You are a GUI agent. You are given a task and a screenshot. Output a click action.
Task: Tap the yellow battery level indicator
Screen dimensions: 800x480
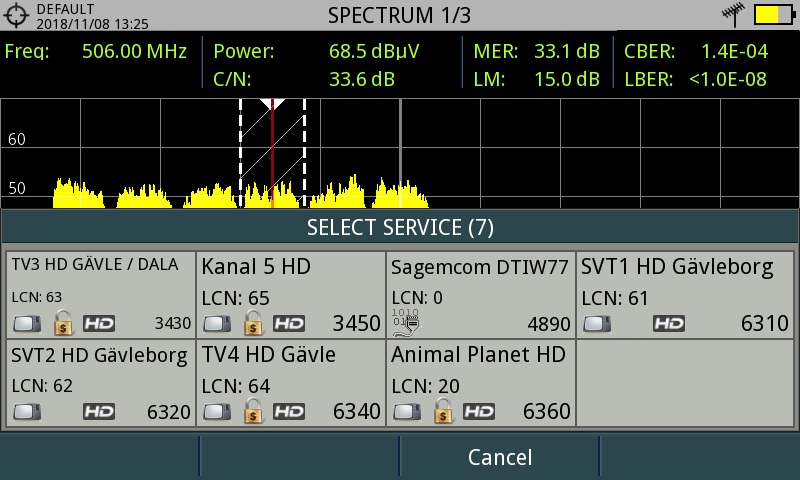(x=774, y=15)
